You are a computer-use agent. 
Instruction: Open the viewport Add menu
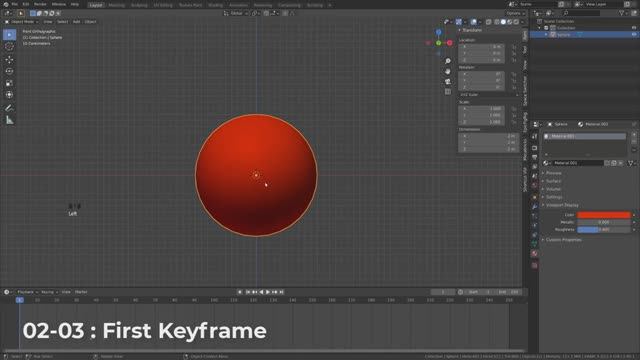(76, 22)
